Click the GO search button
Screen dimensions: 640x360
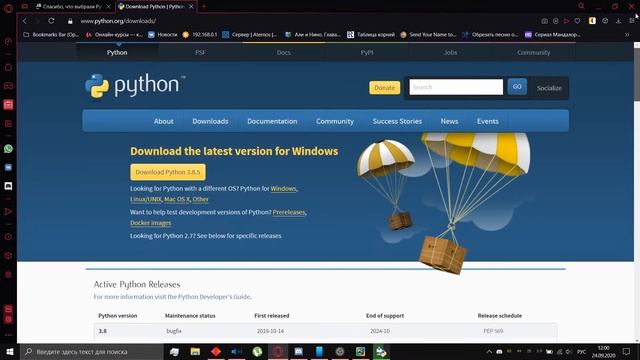517,87
